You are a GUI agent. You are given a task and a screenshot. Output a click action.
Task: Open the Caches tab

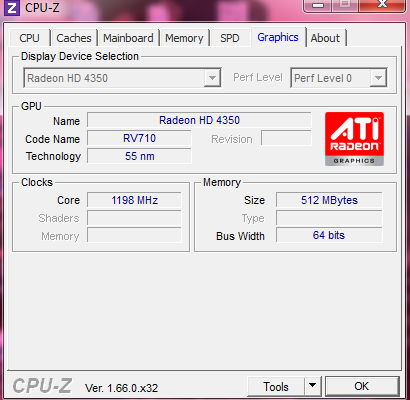[74, 38]
